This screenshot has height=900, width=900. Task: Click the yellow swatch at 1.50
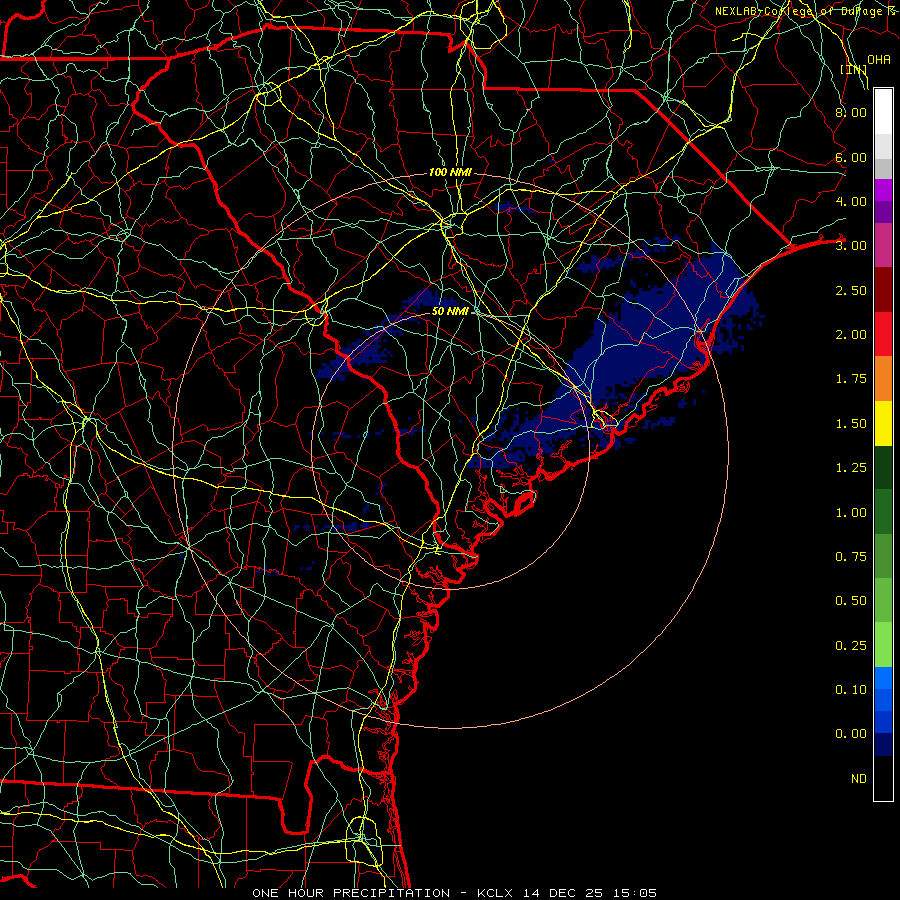pos(883,423)
